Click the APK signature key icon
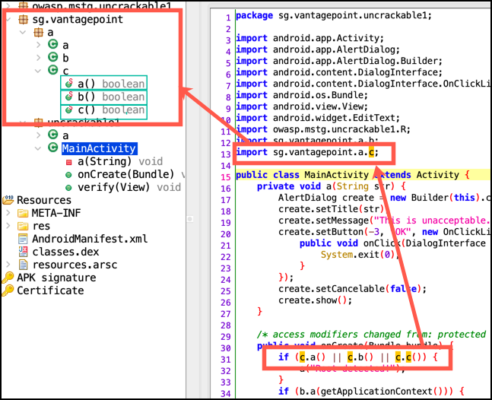 8,277
